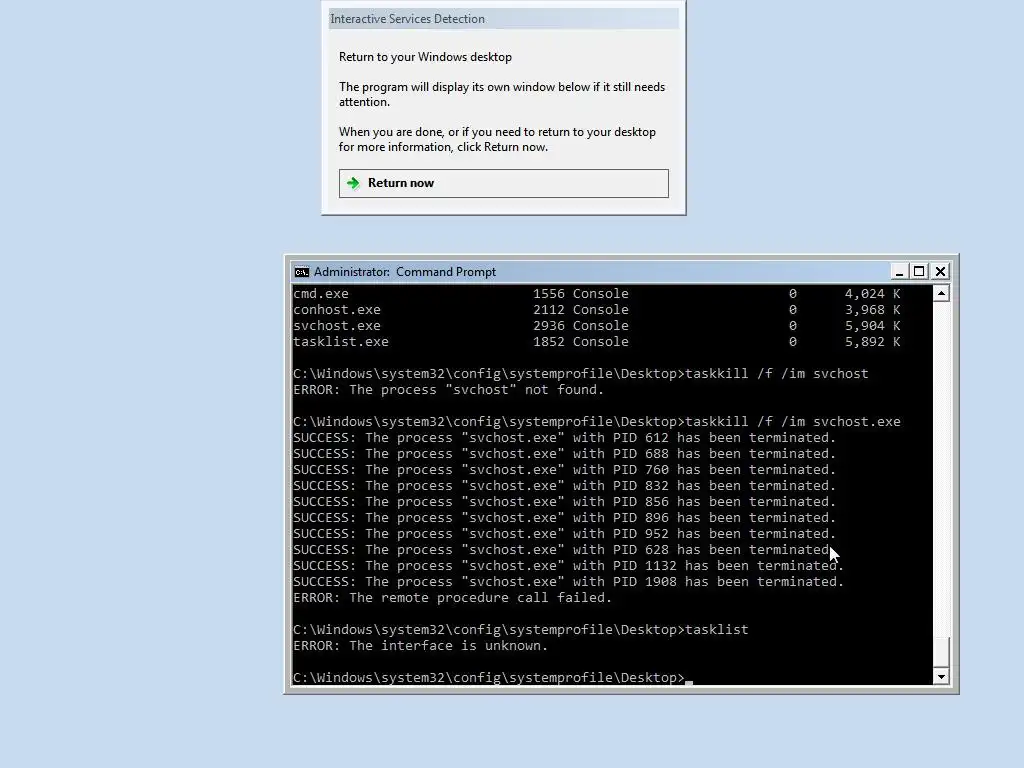
Task: Click the 'program will display its own window' text
Action: click(502, 94)
